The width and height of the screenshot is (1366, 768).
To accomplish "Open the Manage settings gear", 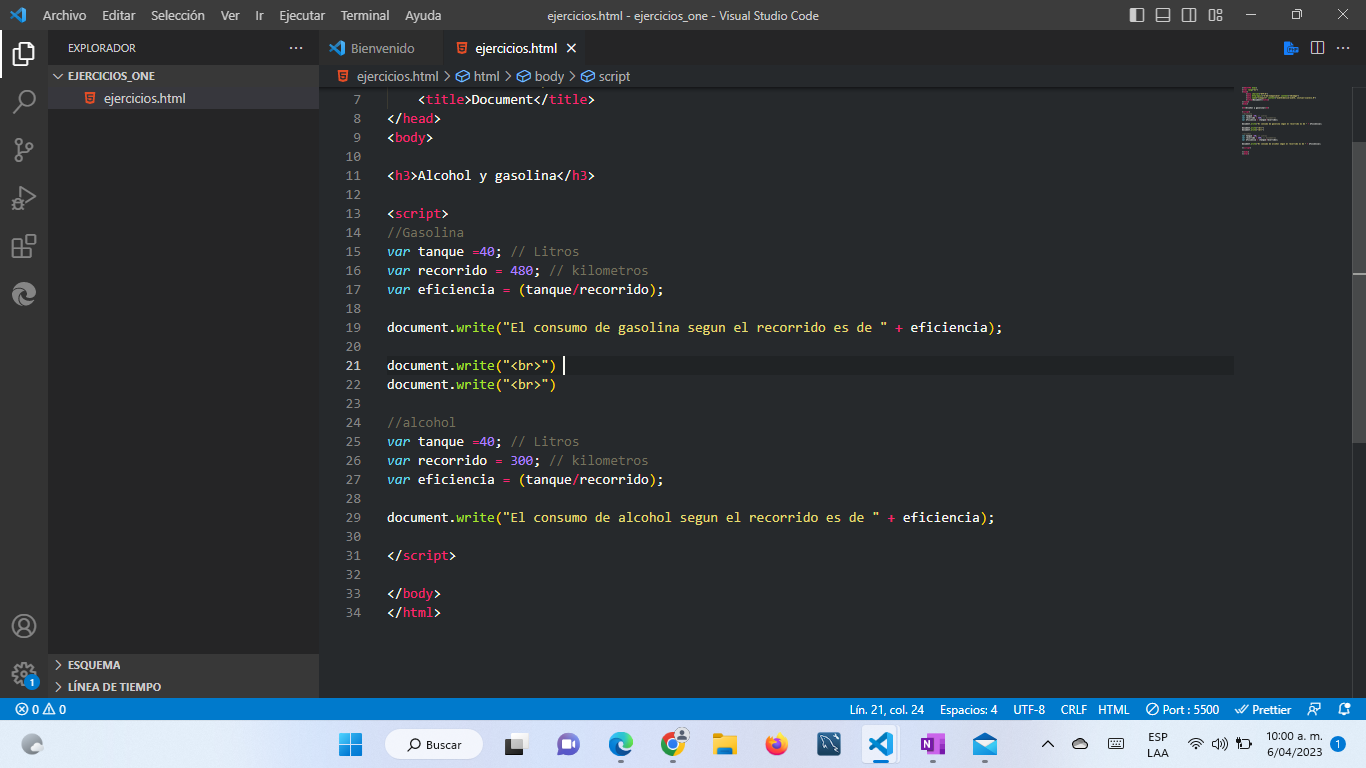I will (x=24, y=673).
